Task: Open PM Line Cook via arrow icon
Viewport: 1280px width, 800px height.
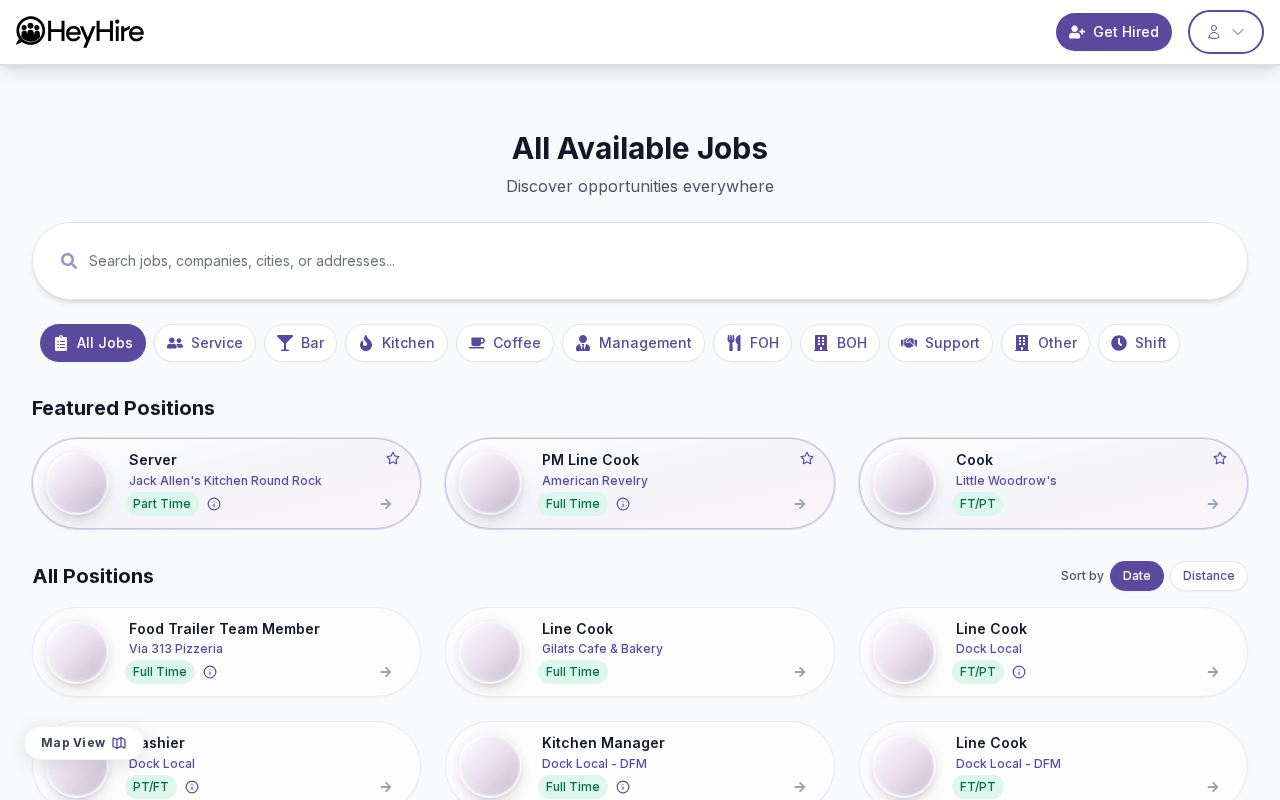Action: coord(800,504)
